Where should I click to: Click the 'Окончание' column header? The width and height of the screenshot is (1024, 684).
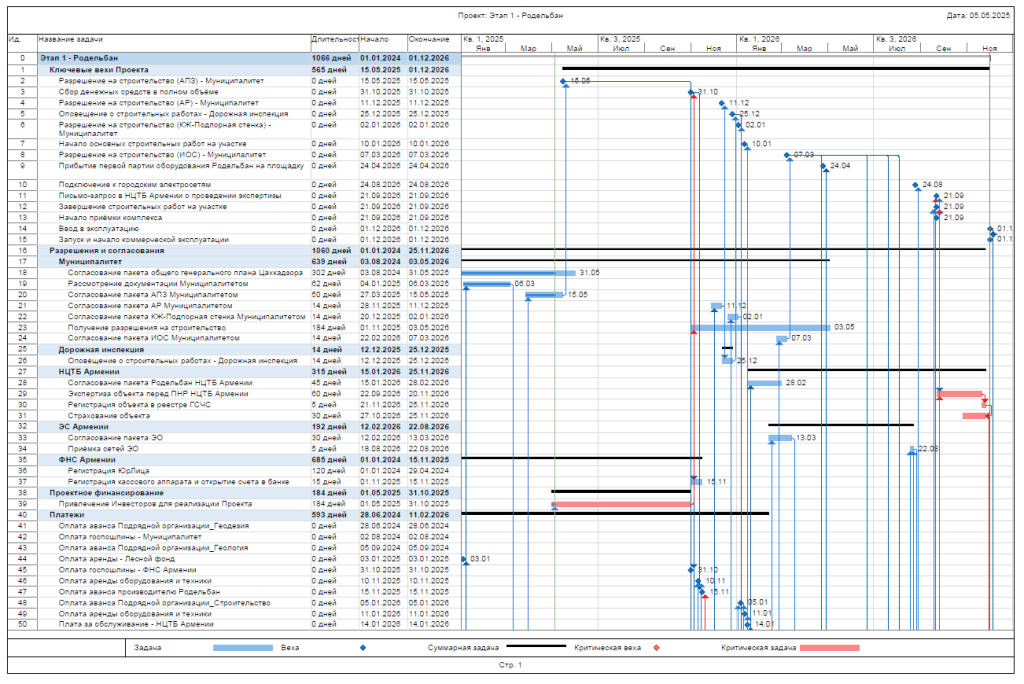point(428,40)
